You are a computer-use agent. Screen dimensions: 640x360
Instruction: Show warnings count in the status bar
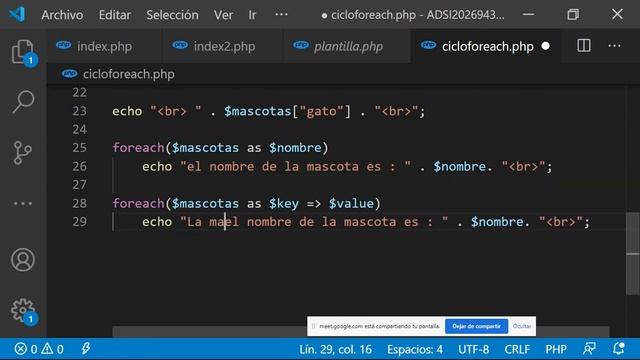[x=52, y=349]
